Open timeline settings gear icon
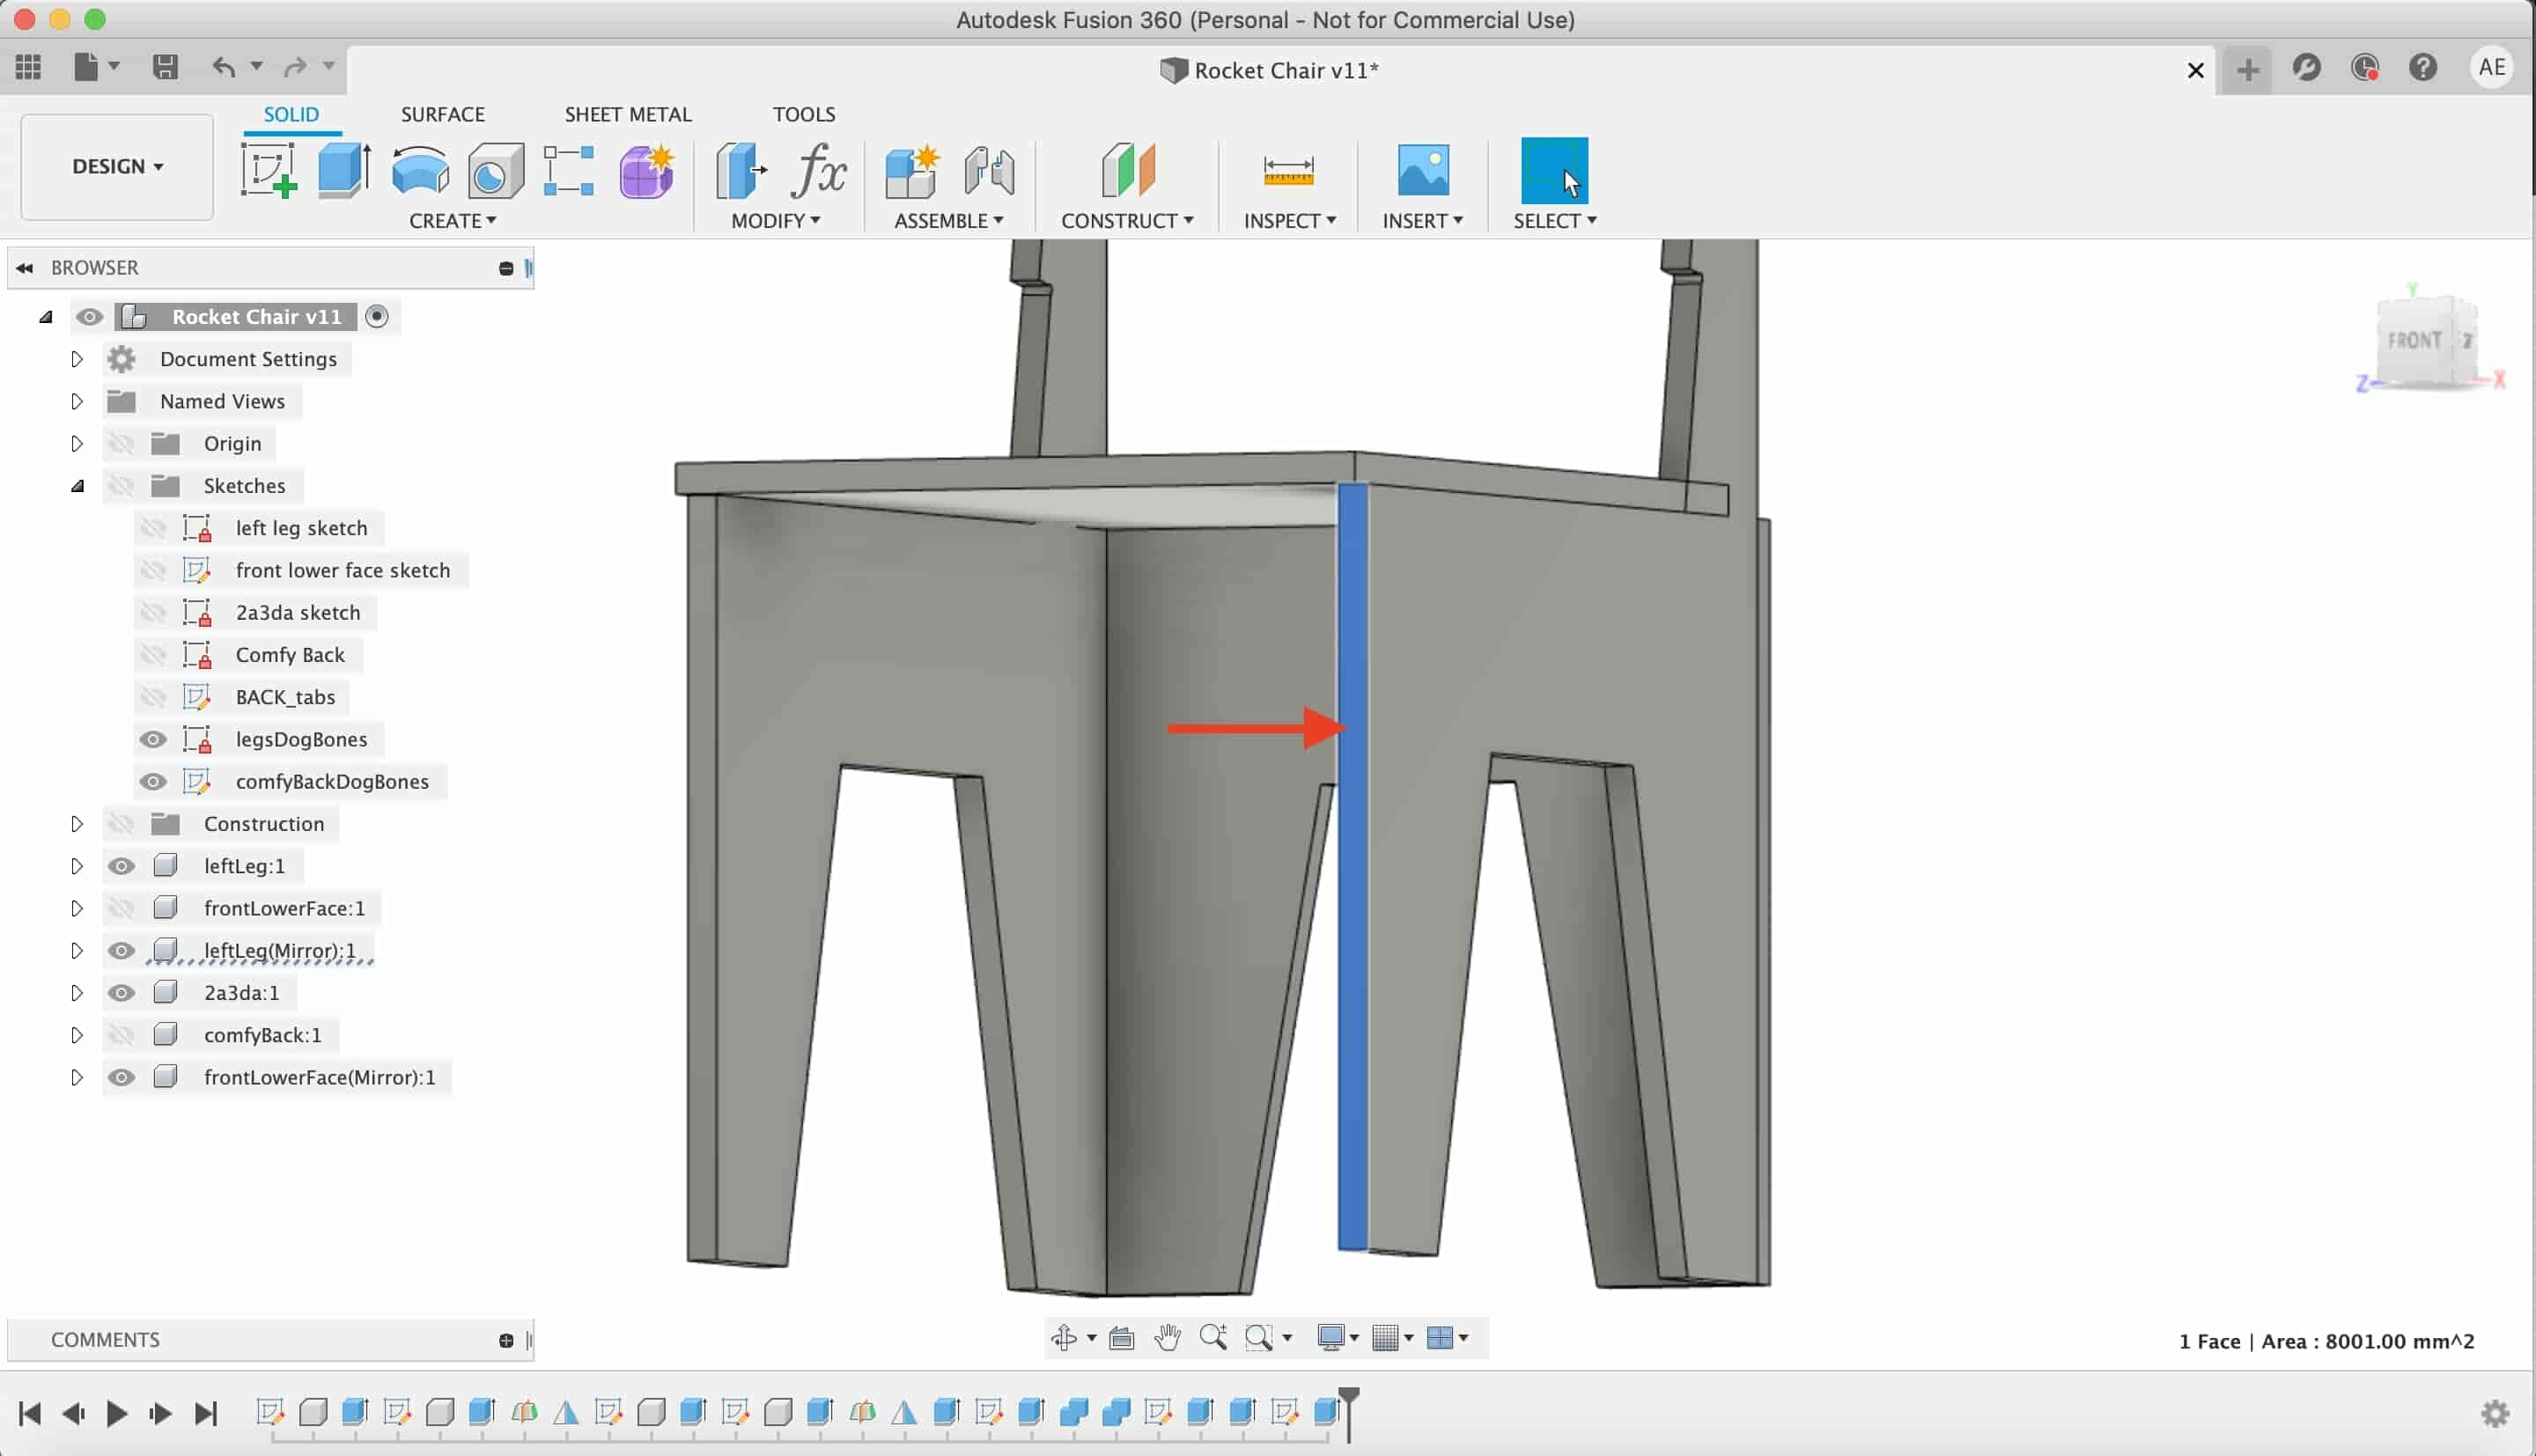The image size is (2536, 1456). pyautogui.click(x=2496, y=1413)
